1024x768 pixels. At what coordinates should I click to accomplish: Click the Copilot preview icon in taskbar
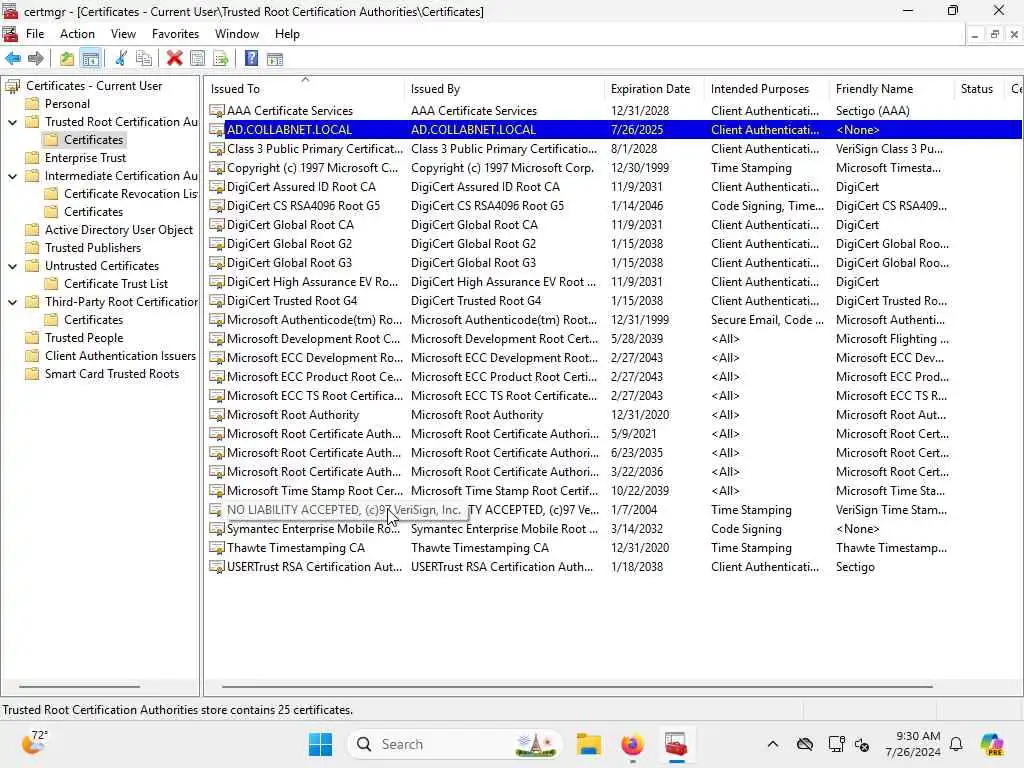(x=992, y=744)
